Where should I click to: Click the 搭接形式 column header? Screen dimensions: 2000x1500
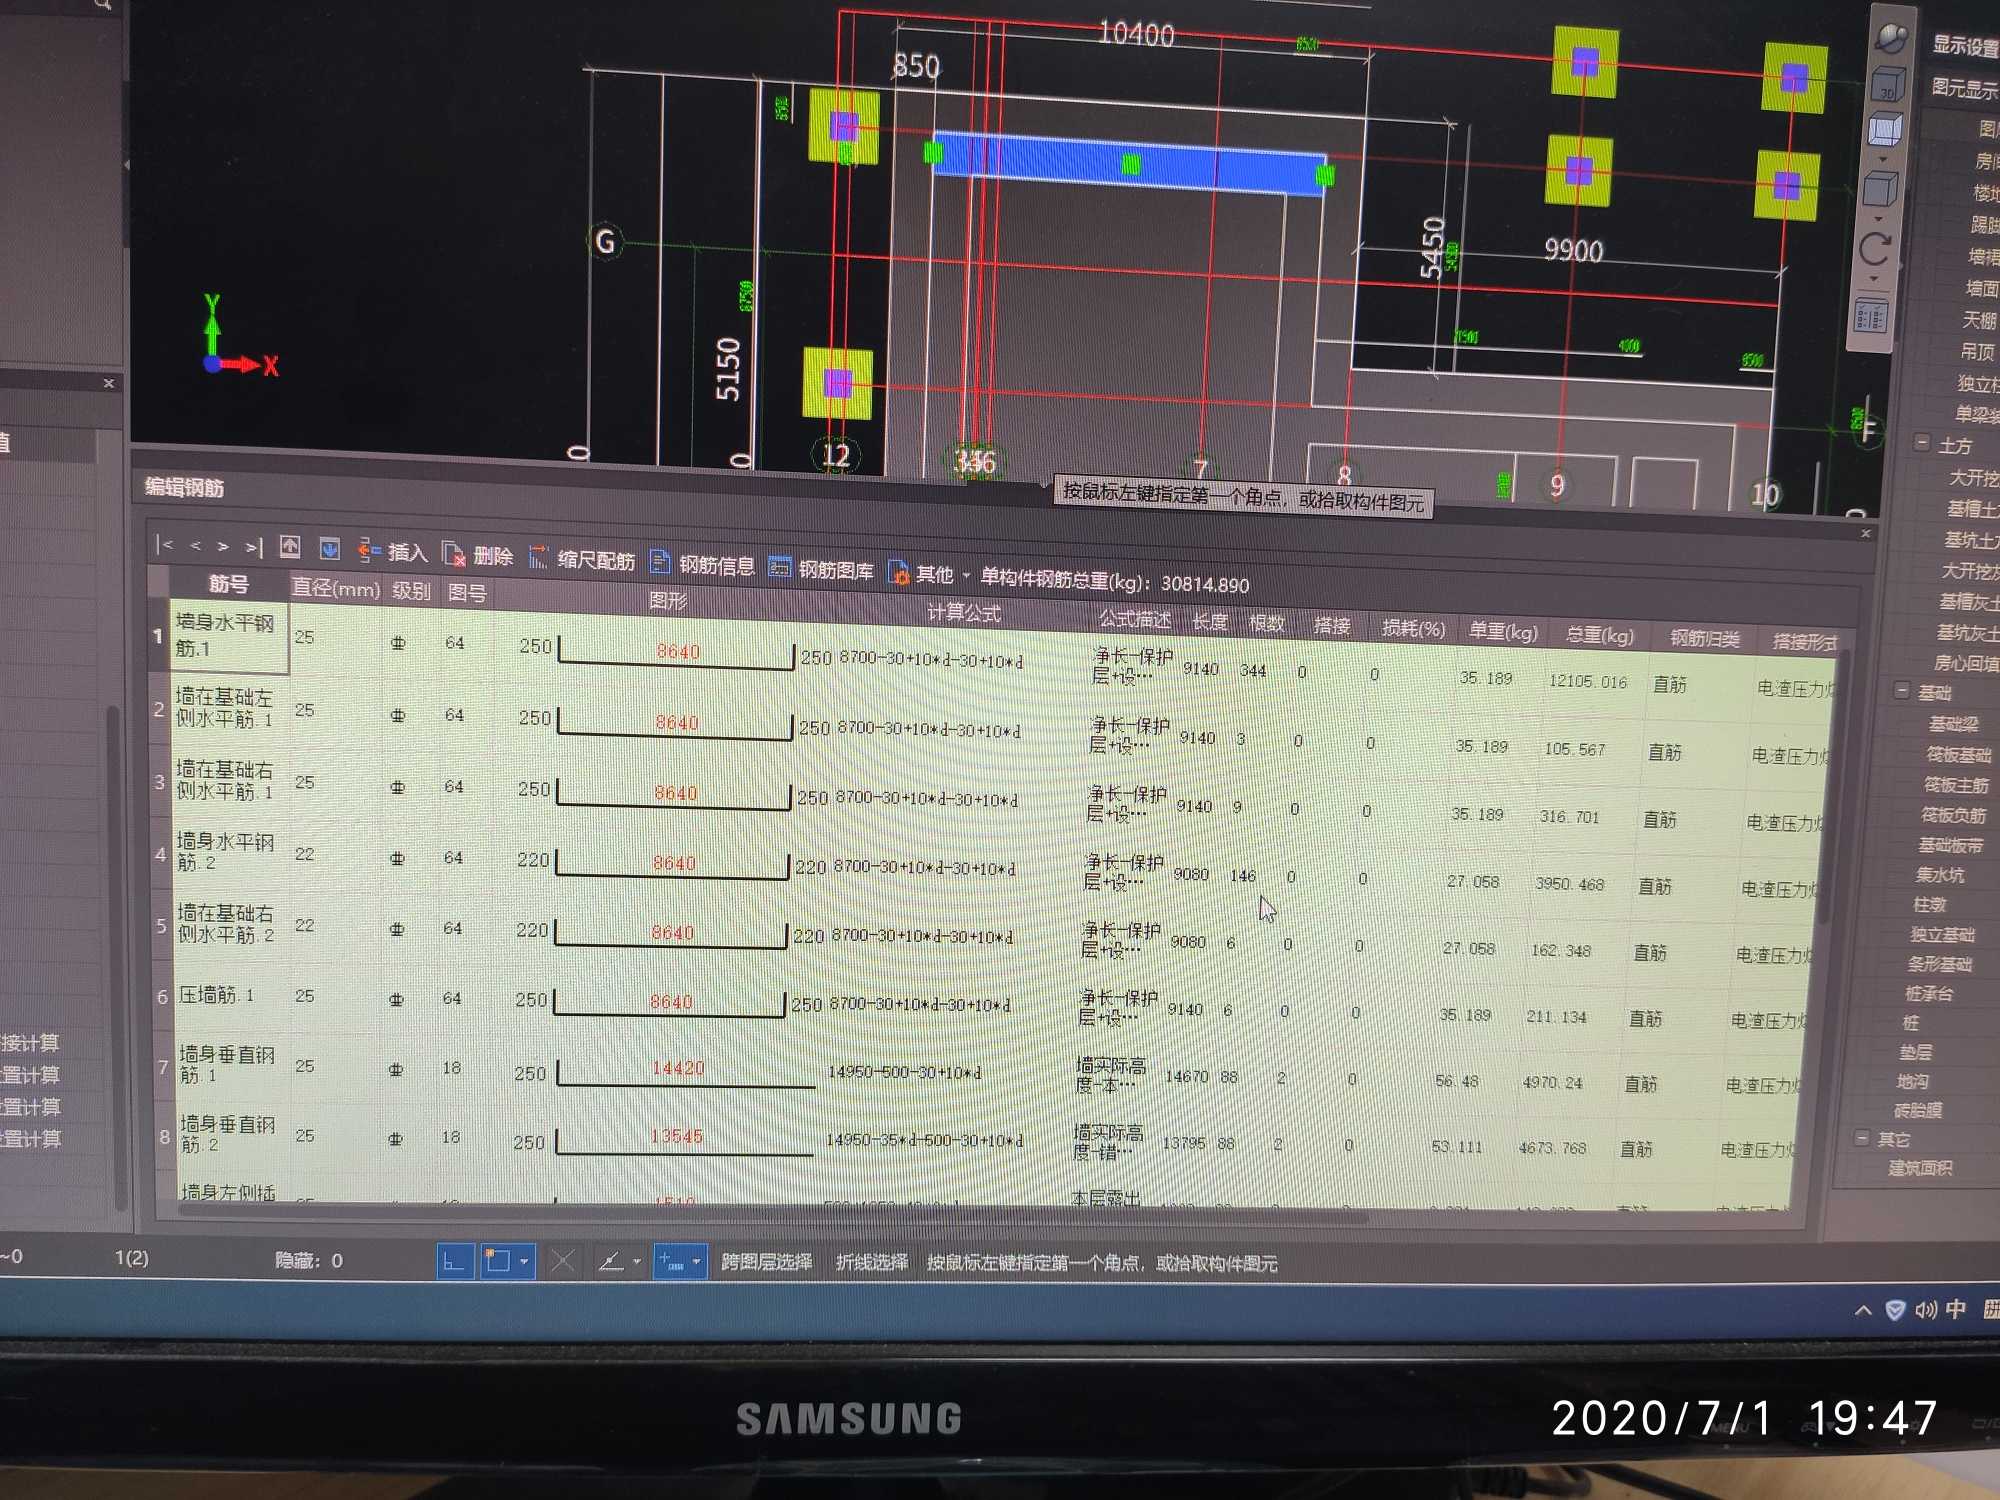(1803, 642)
